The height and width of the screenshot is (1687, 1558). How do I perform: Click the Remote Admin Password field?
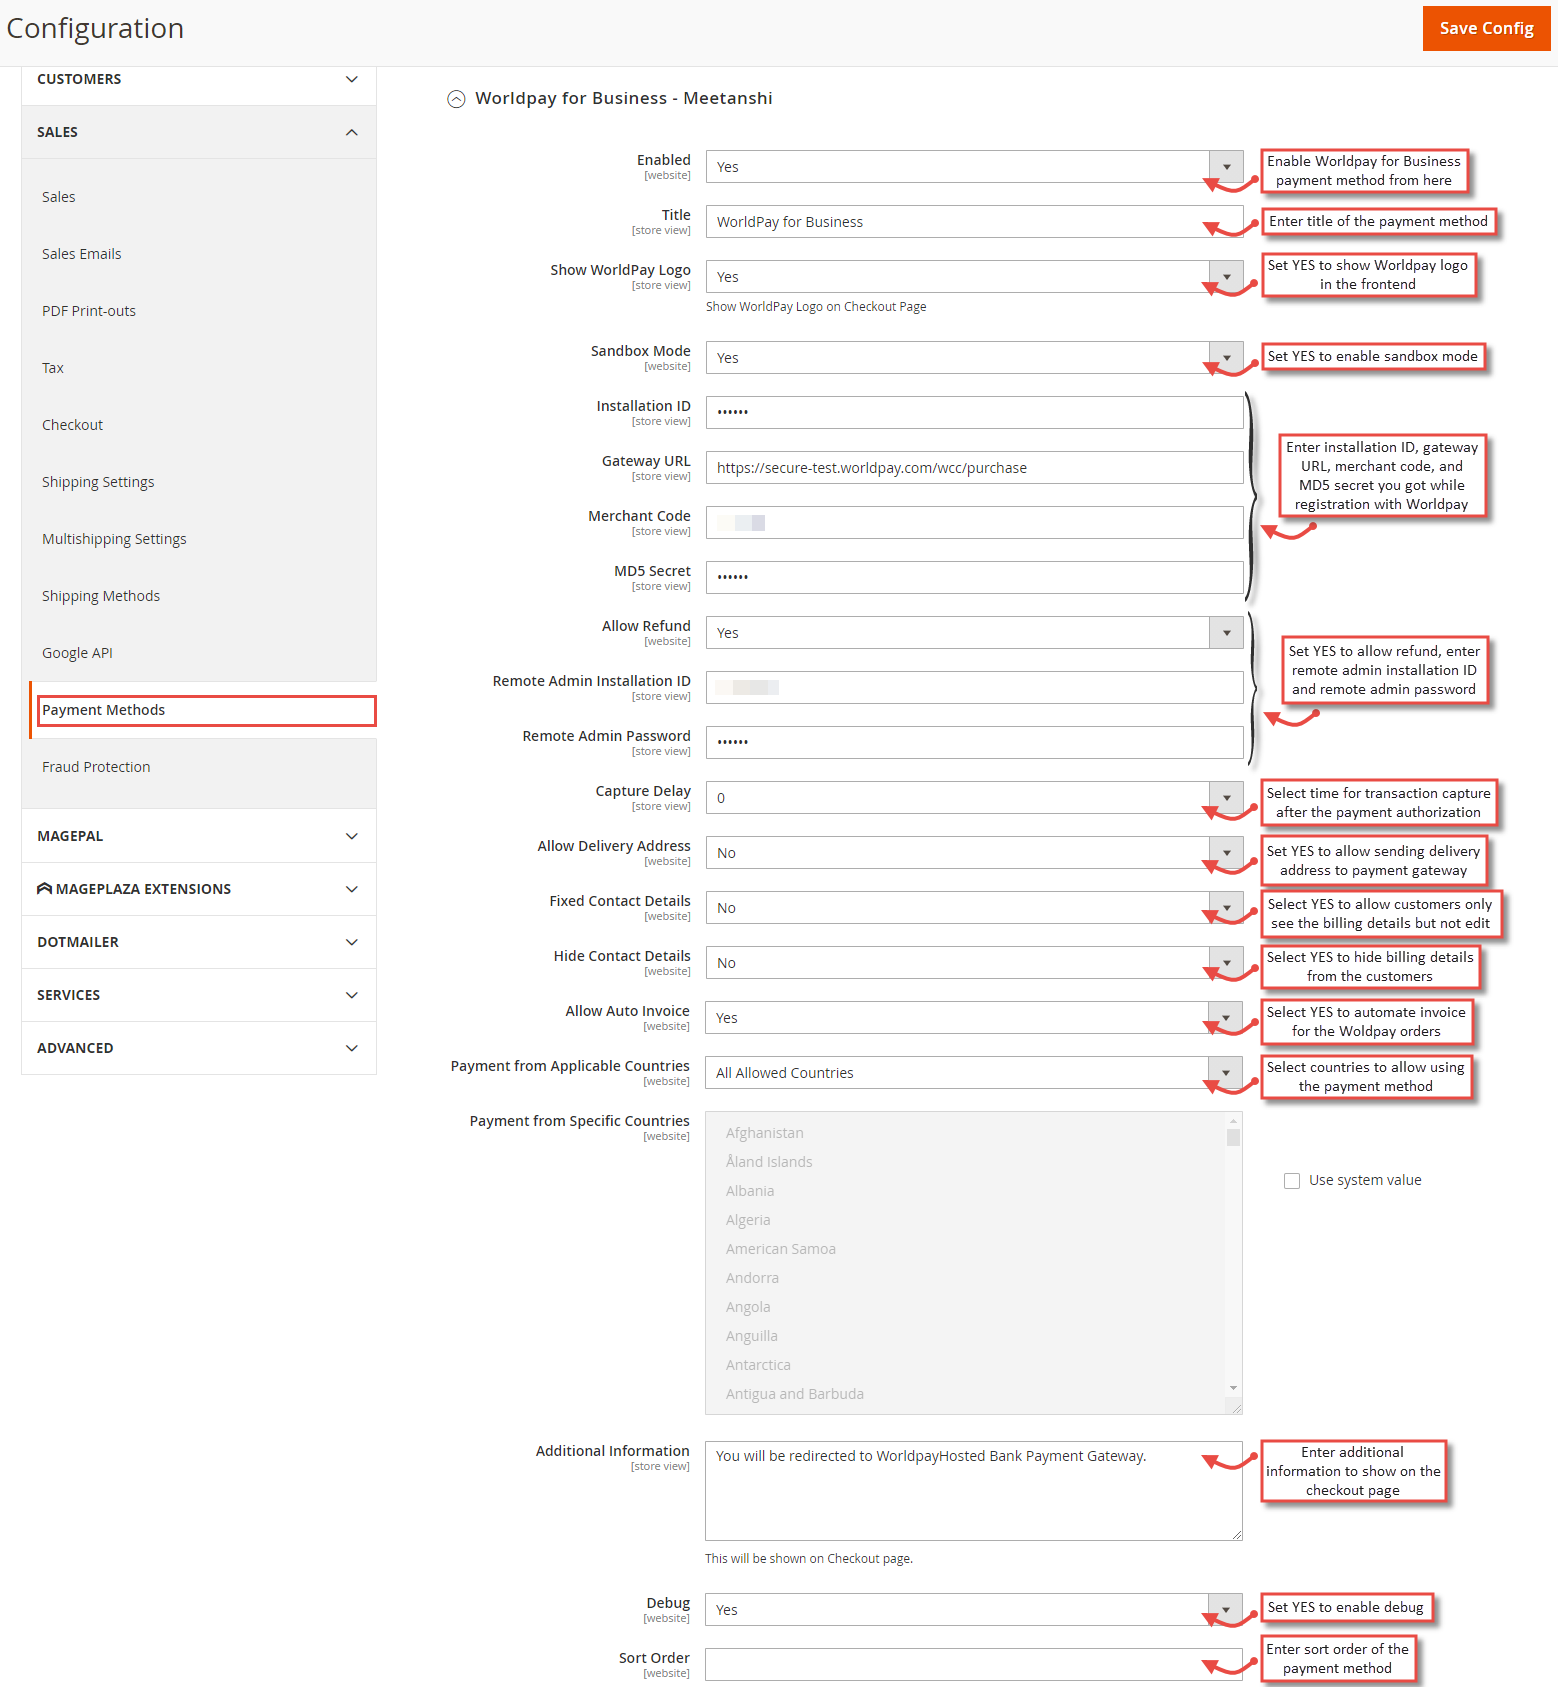(974, 742)
